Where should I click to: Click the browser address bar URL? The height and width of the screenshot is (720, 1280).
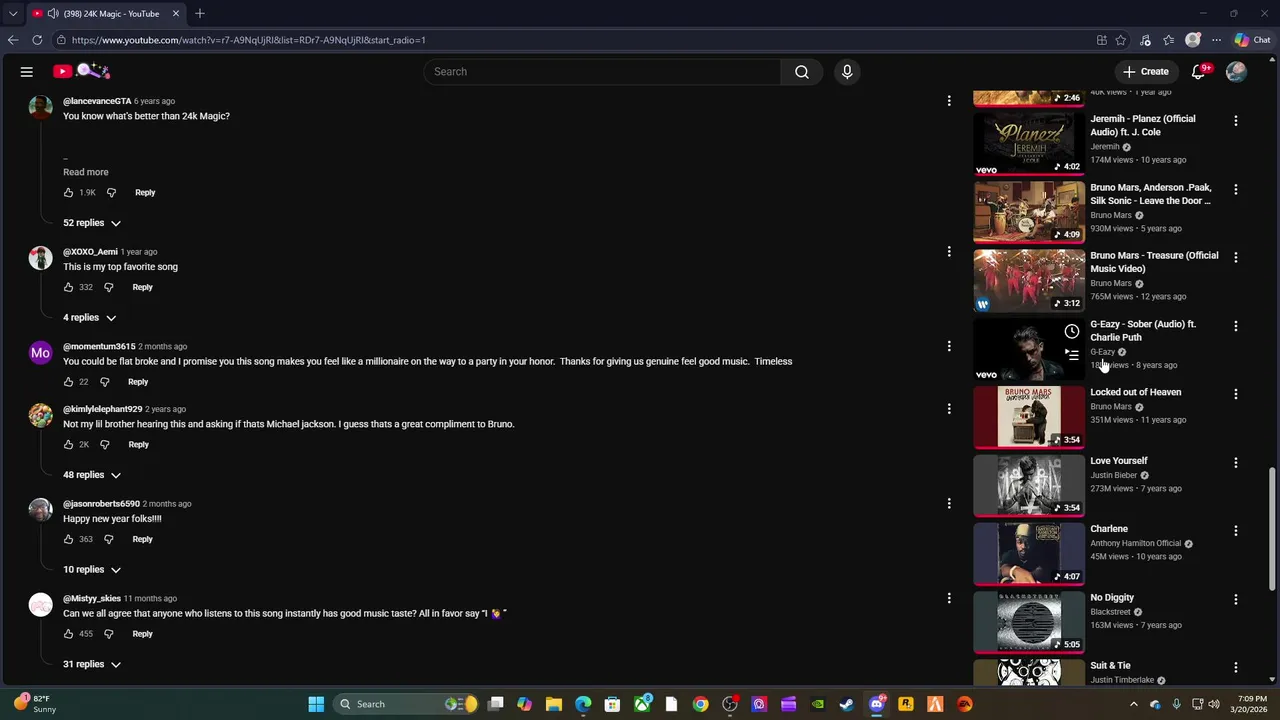(x=249, y=40)
